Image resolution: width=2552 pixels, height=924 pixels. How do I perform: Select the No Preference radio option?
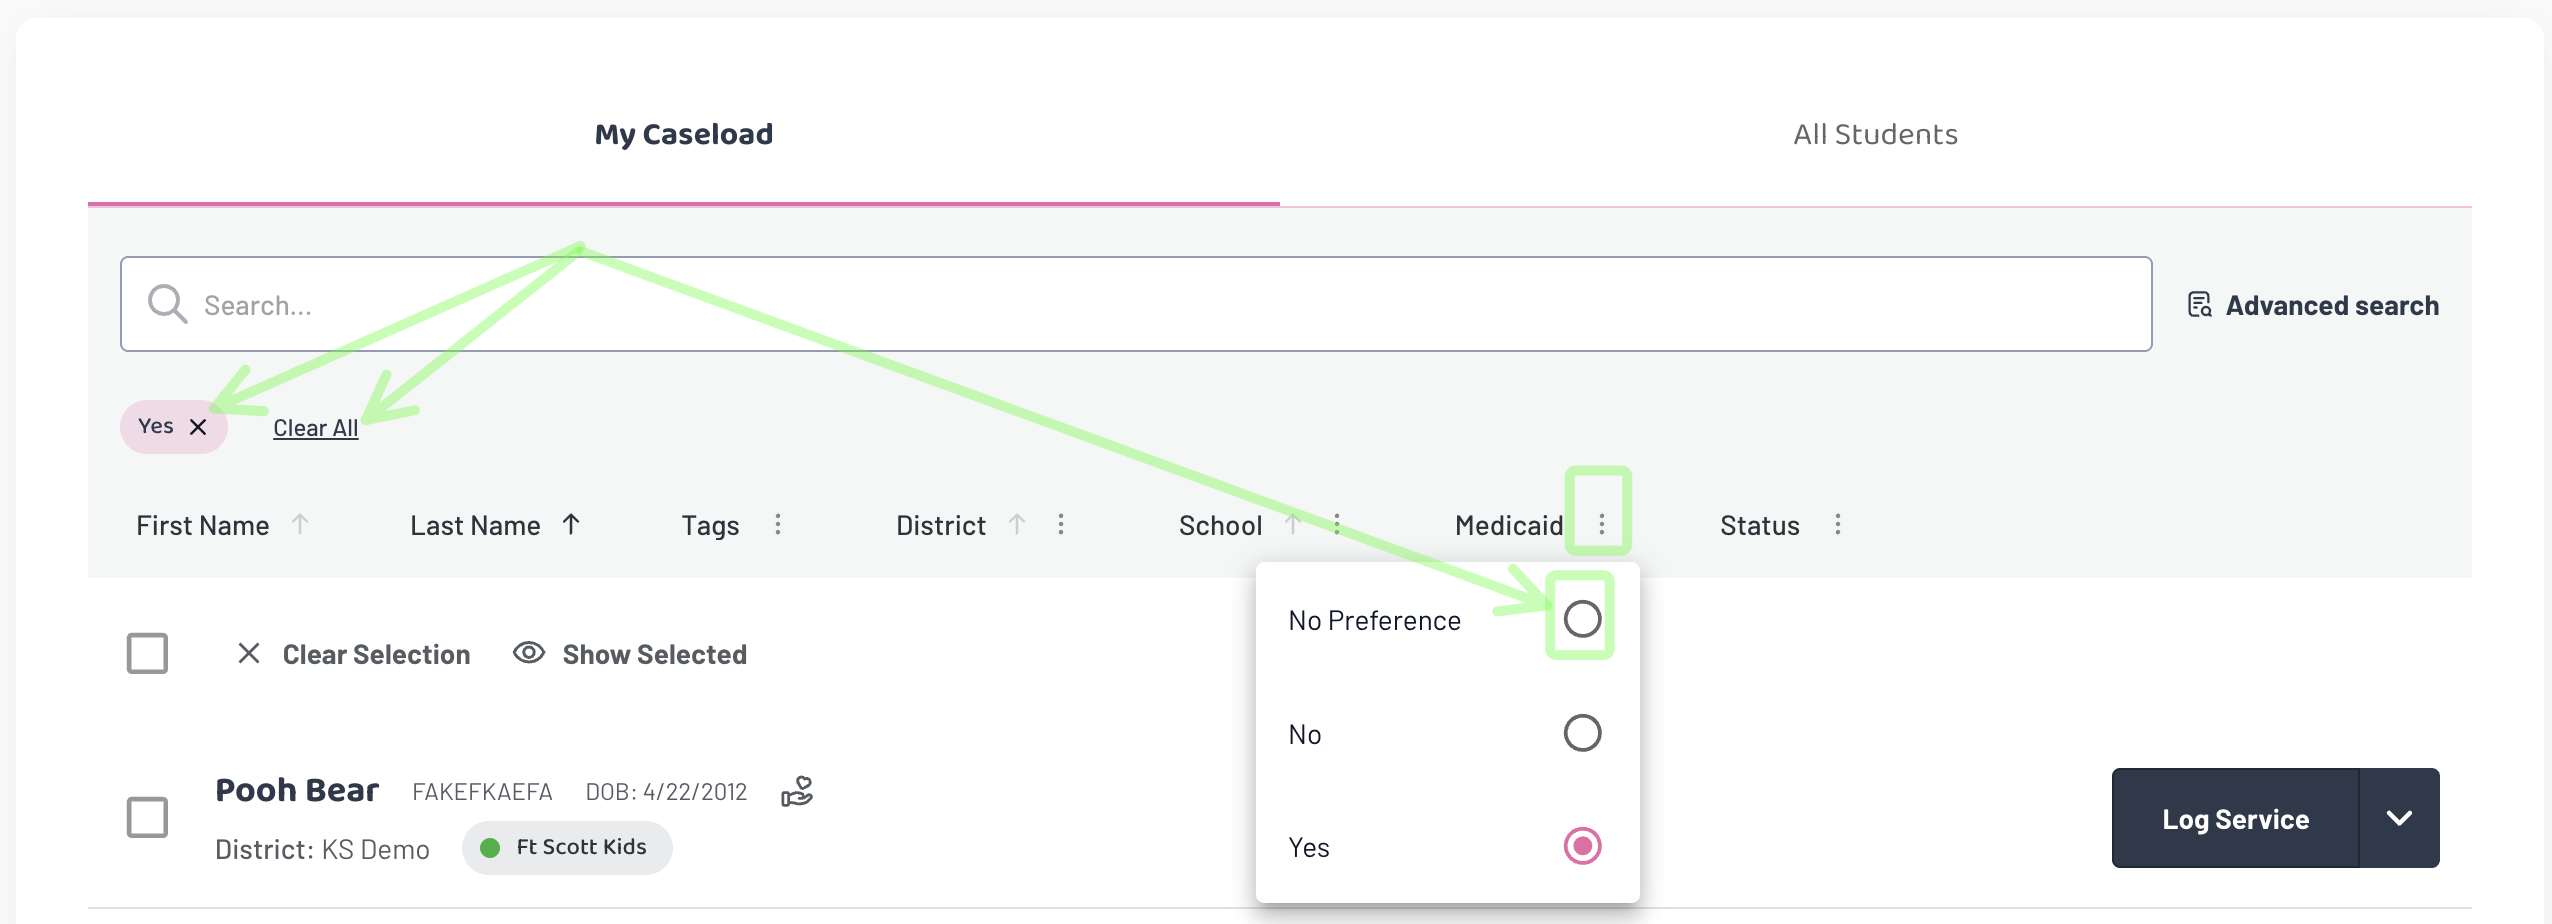(1582, 619)
